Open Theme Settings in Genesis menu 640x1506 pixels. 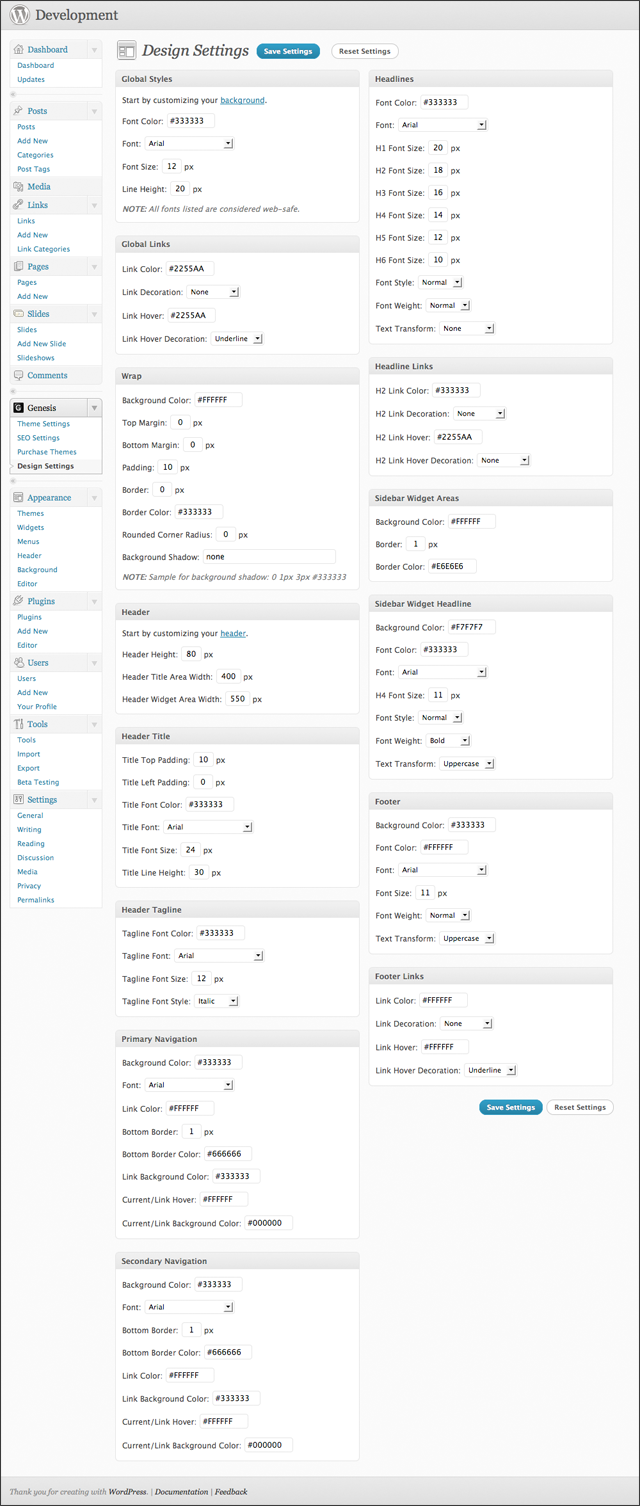click(43, 424)
